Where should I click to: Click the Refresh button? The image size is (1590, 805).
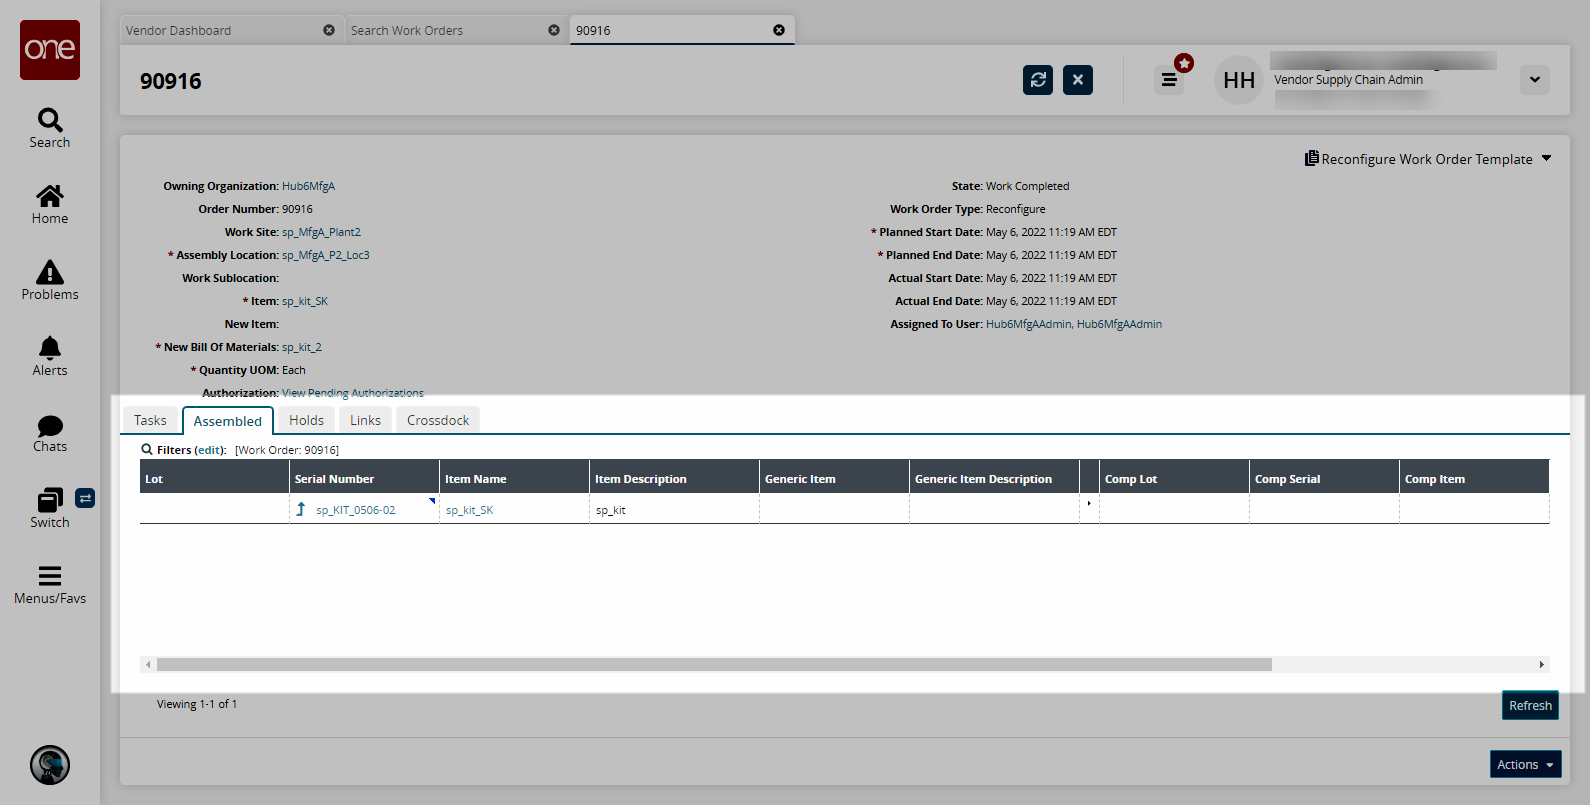(1530, 705)
